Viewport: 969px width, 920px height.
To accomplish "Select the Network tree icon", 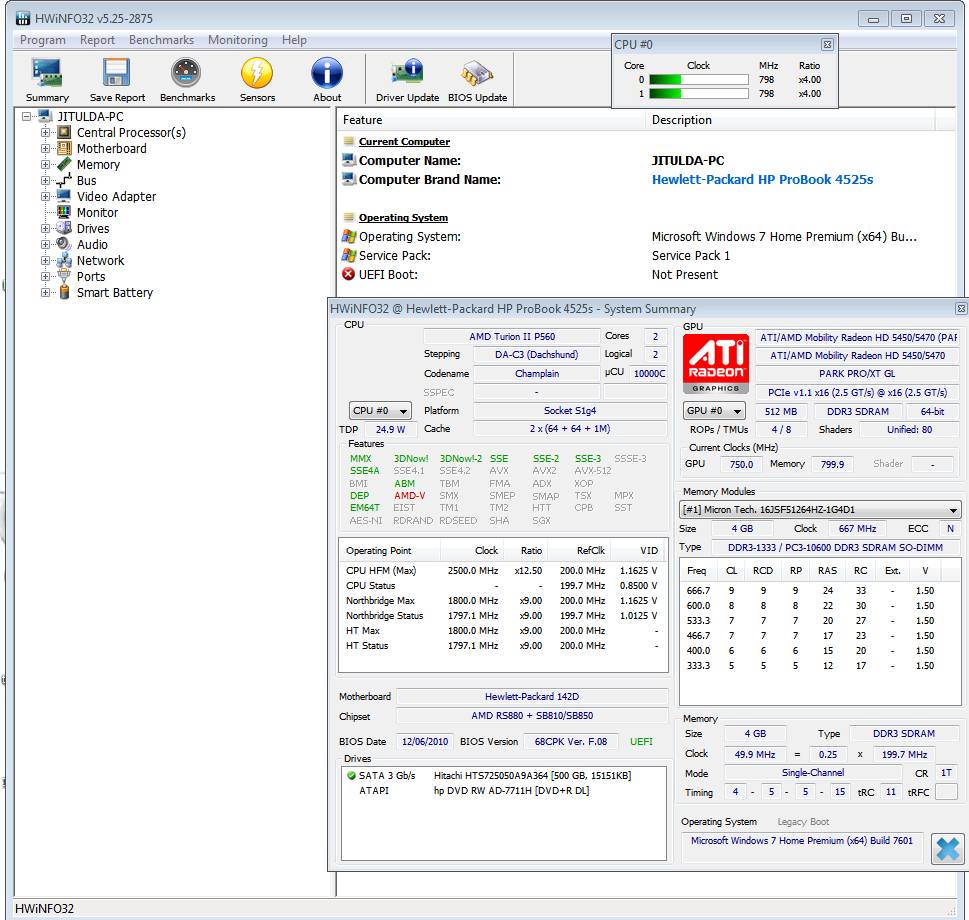I will coord(64,261).
